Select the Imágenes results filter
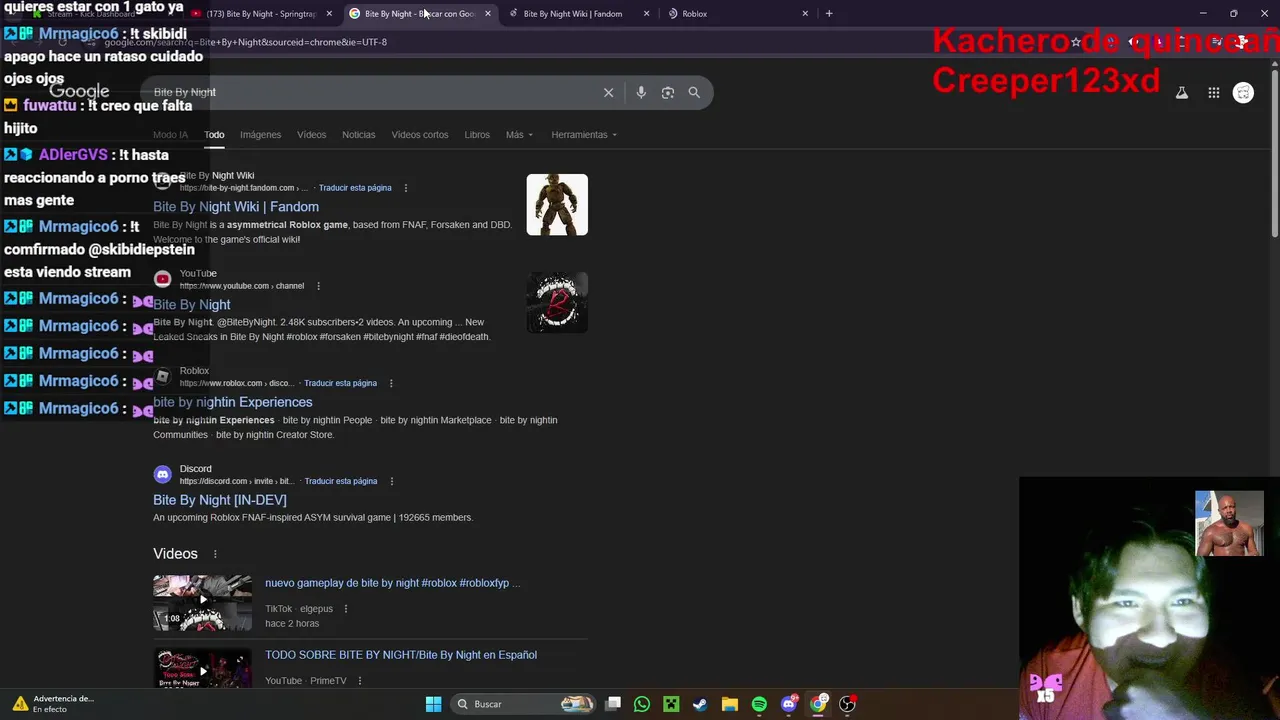The width and height of the screenshot is (1280, 720). (260, 135)
